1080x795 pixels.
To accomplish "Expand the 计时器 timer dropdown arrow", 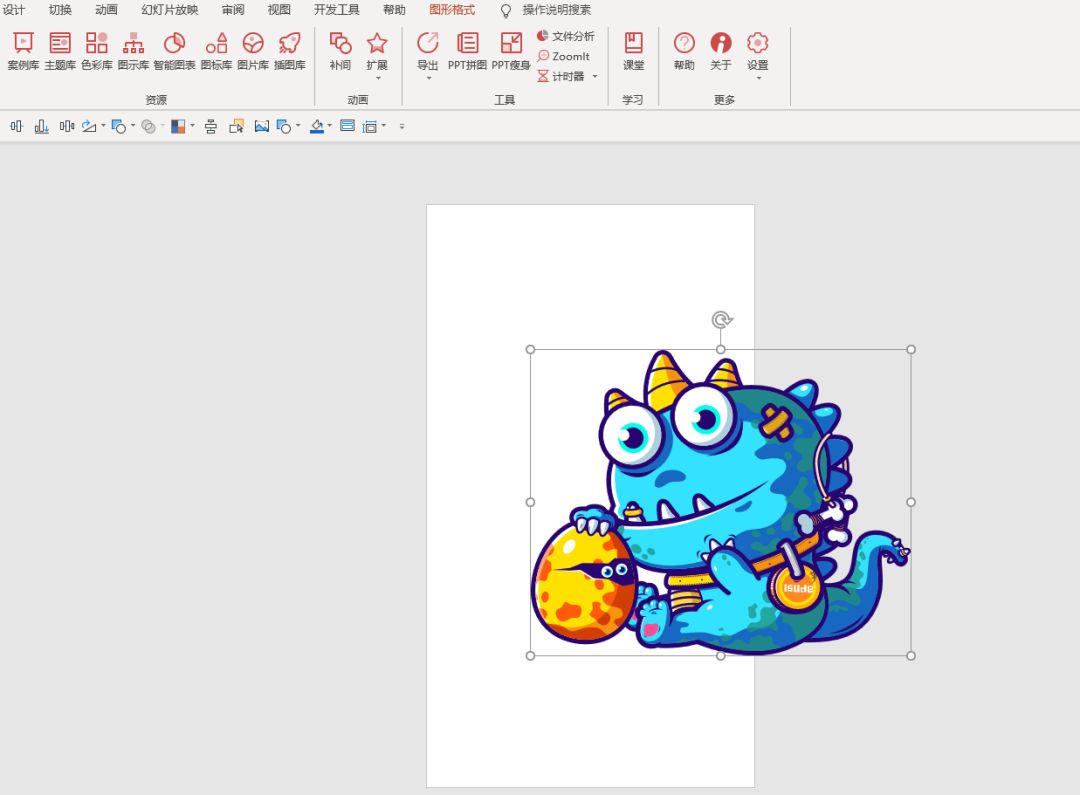I will coord(595,76).
